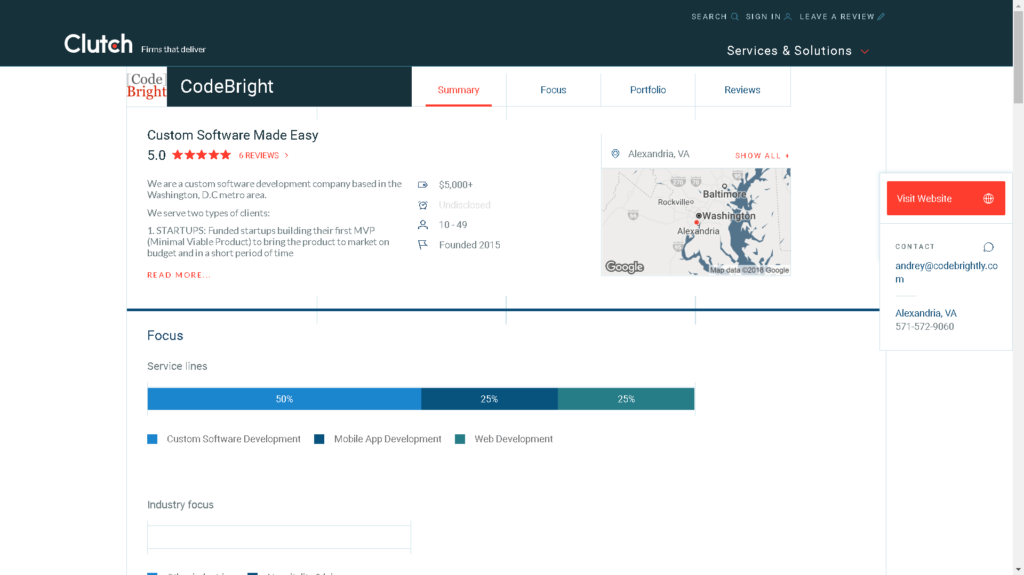
Task: Click the chat bubble icon beside Contact
Action: (988, 247)
